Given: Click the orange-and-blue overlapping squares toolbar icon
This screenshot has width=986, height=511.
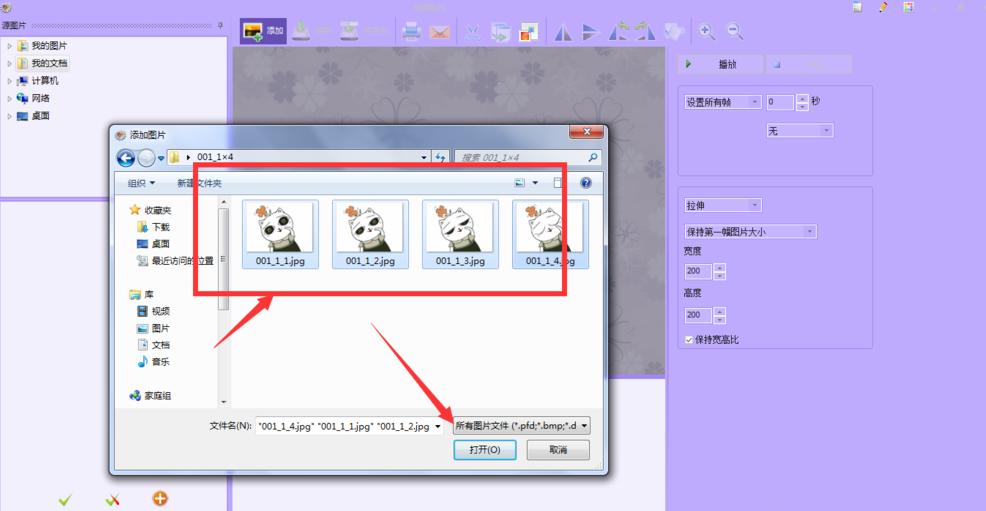Looking at the screenshot, I should 529,32.
